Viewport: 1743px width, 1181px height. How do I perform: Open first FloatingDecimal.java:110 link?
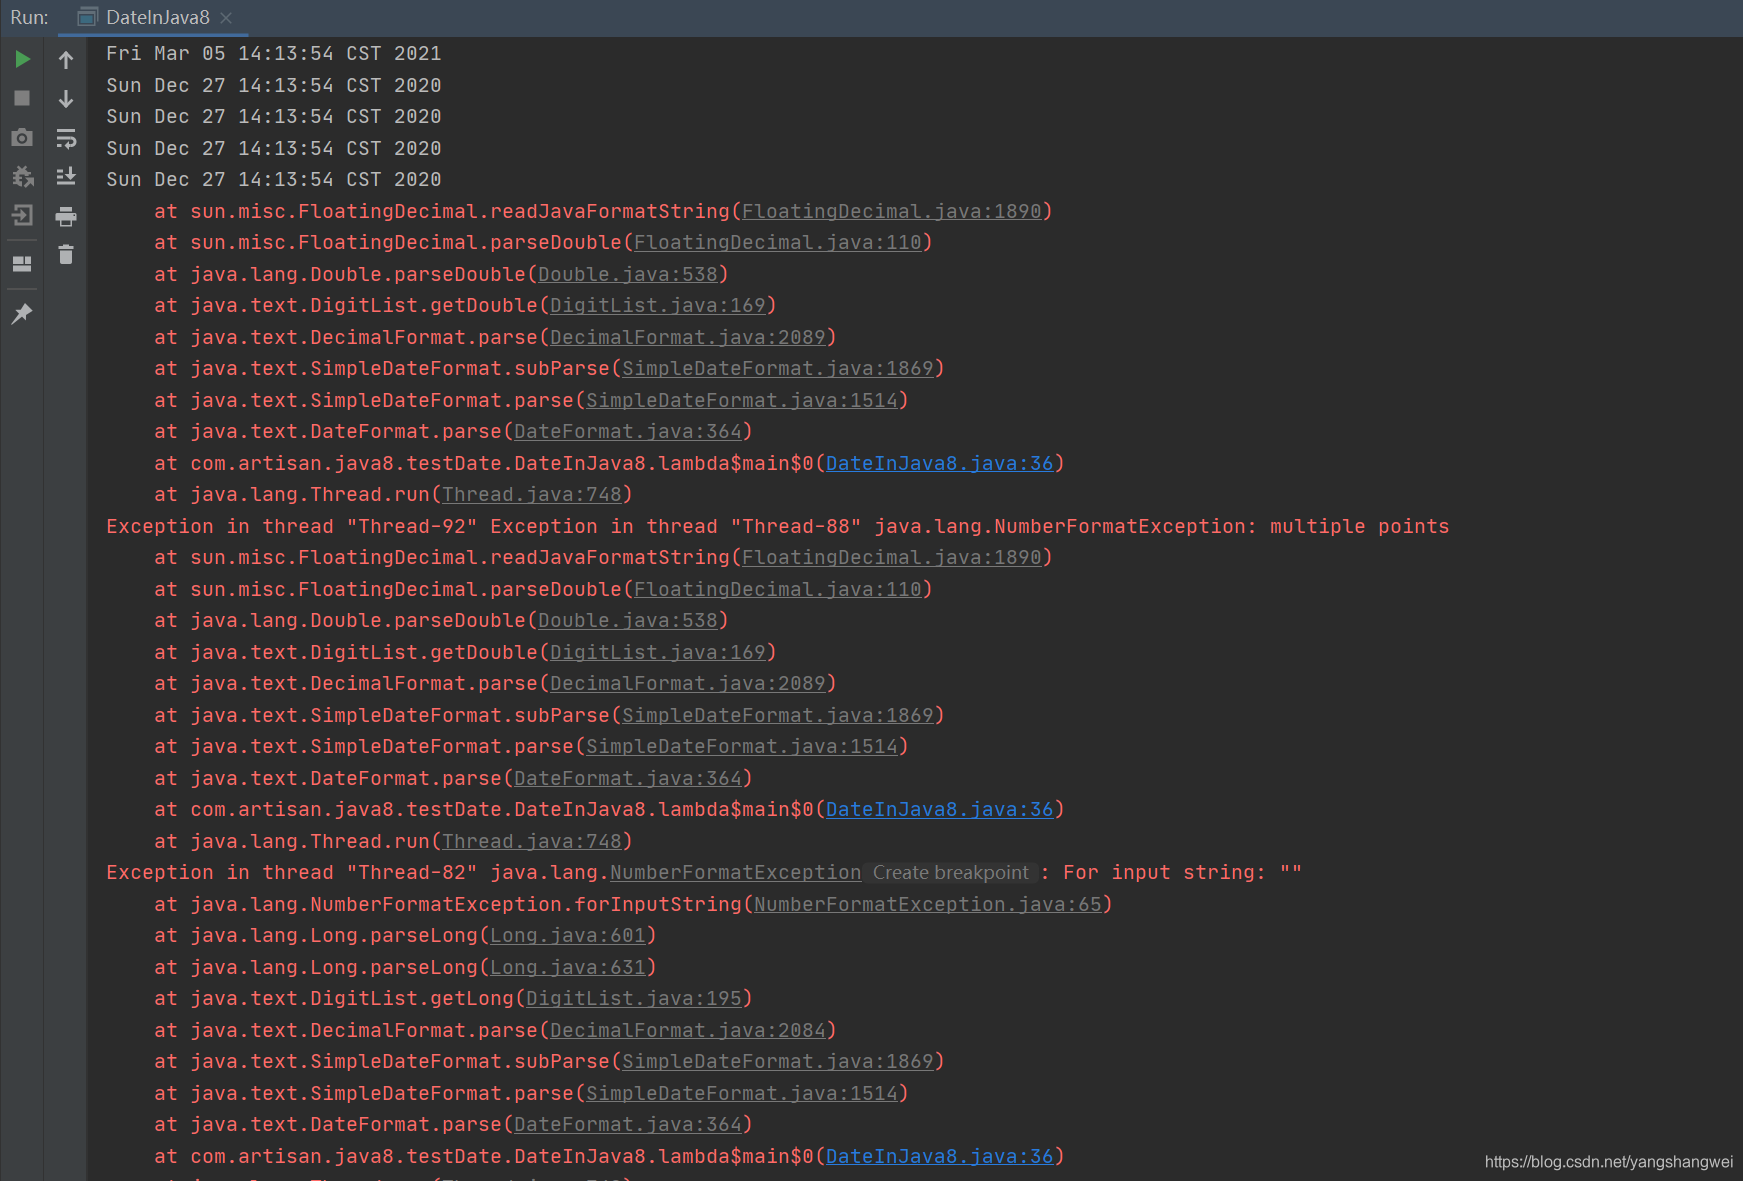pyautogui.click(x=777, y=242)
